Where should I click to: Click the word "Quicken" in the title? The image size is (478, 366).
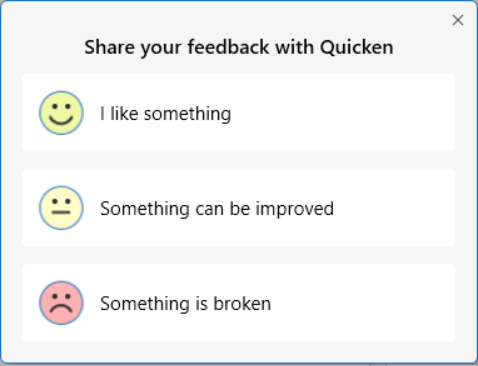click(357, 47)
